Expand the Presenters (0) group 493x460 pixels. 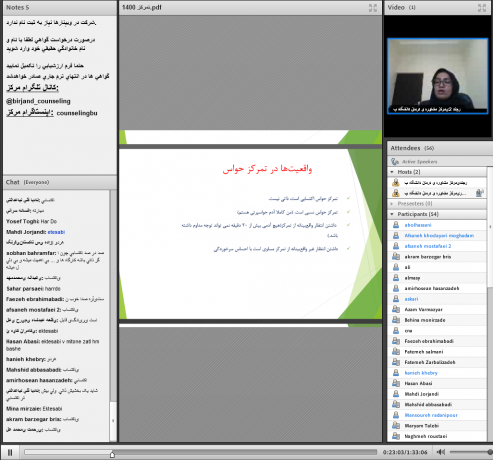[392, 204]
